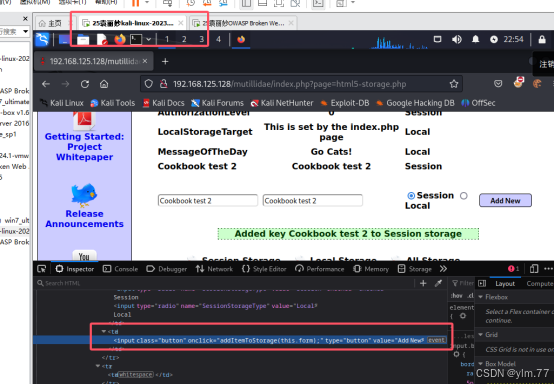Open the file manager in Kali panel

83,40
